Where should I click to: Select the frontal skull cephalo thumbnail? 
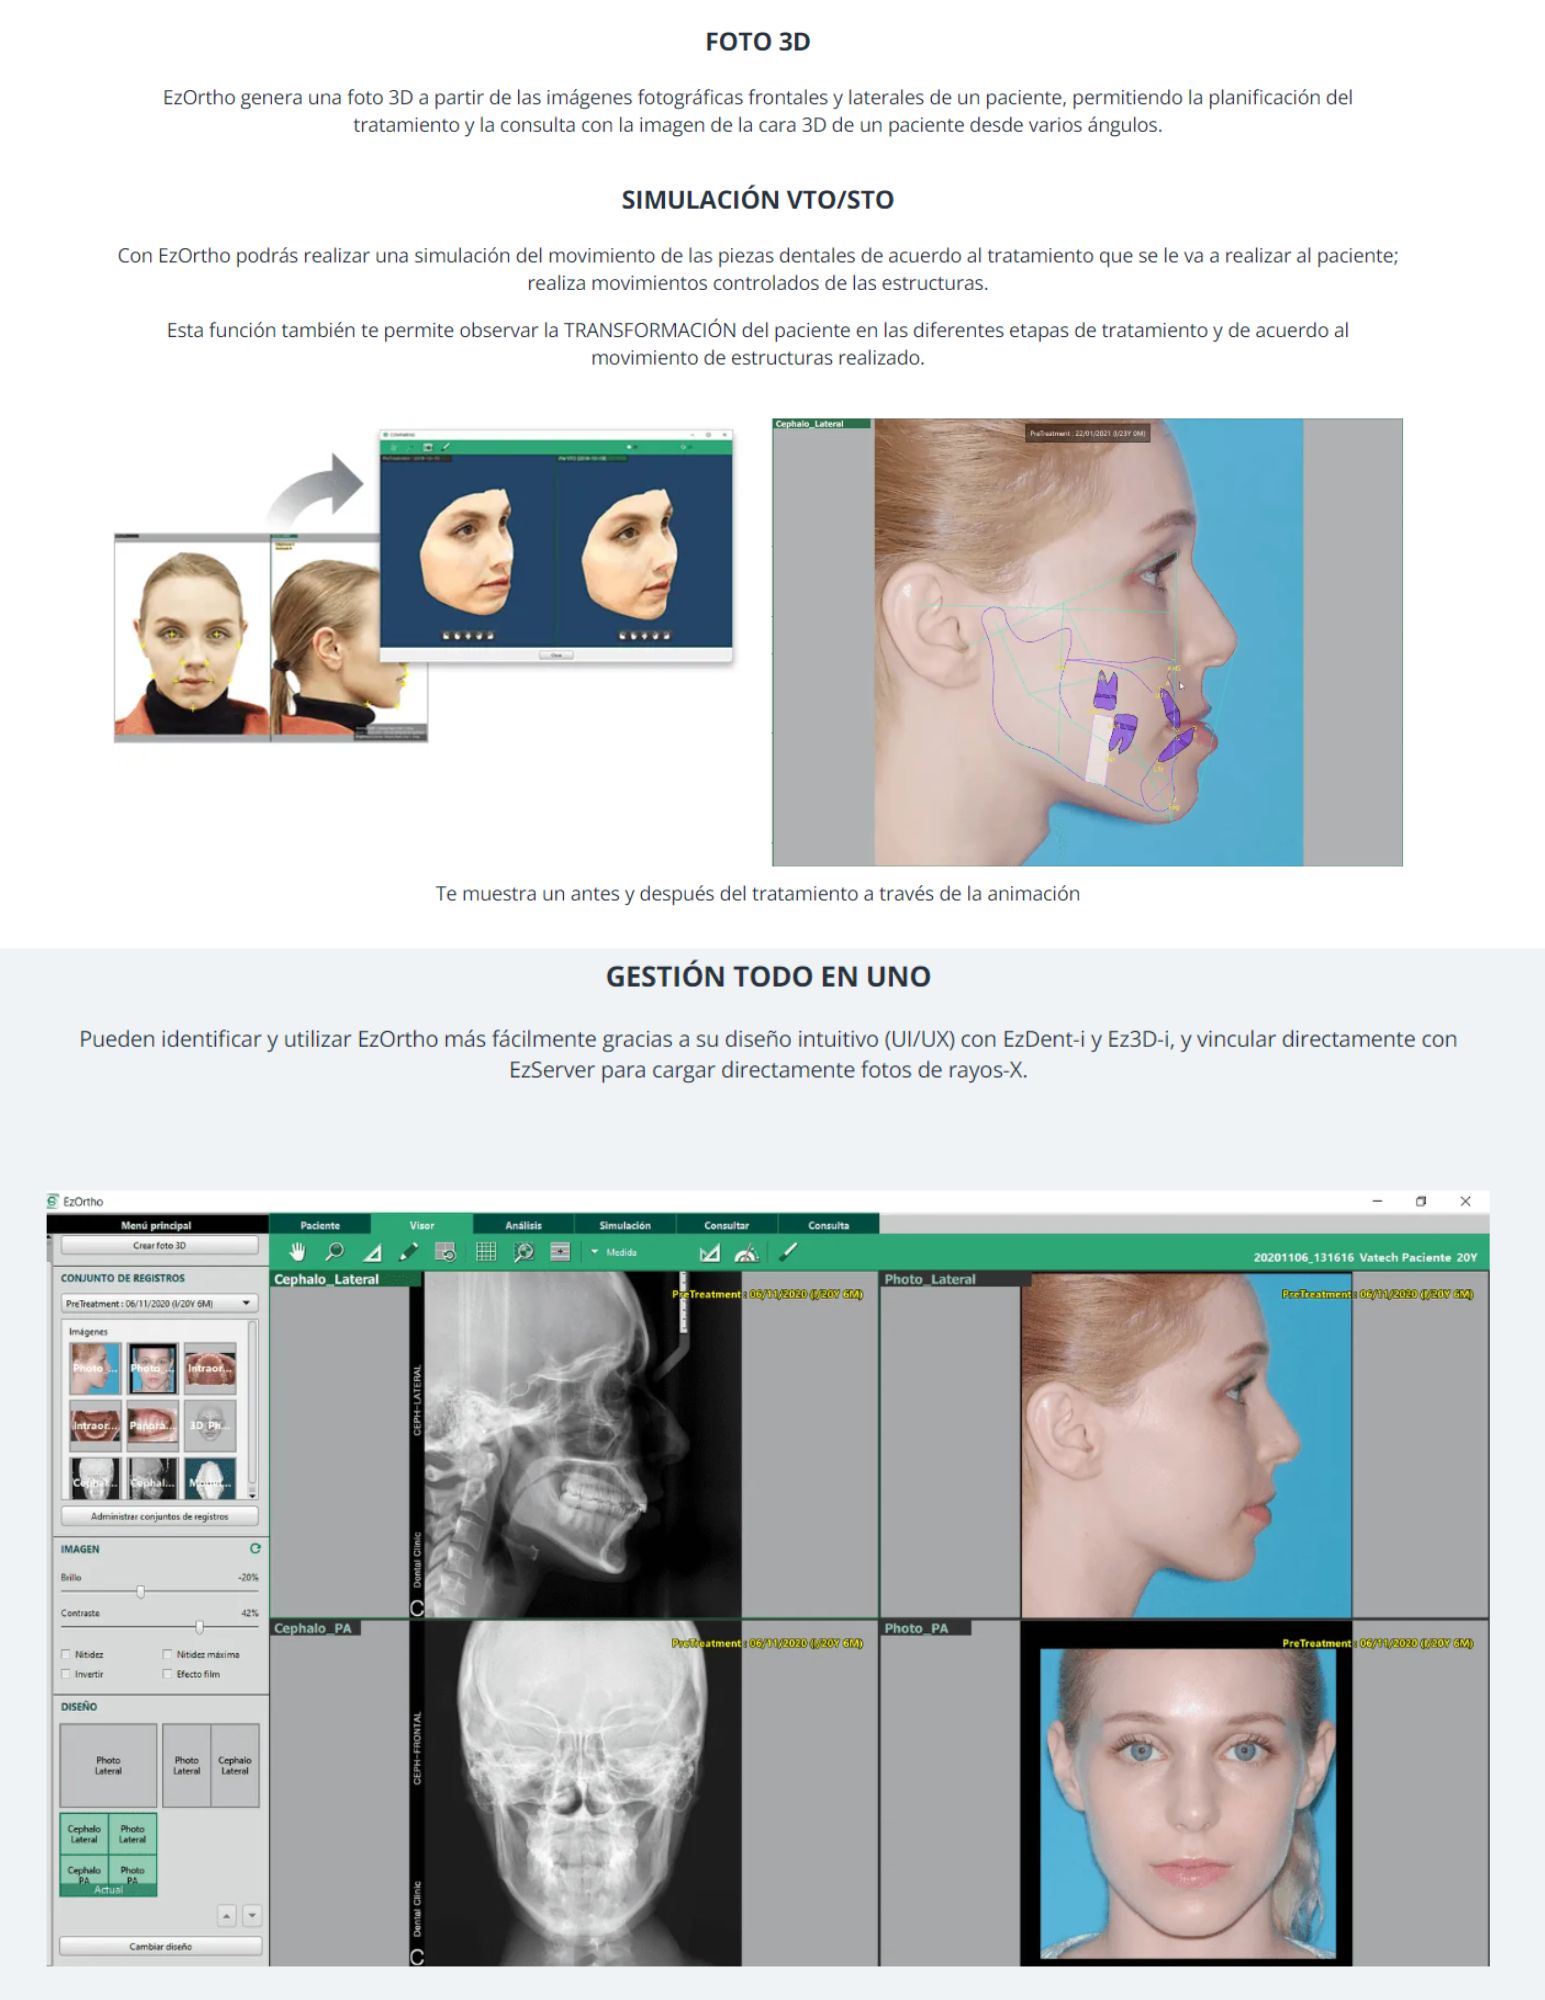tap(95, 1478)
